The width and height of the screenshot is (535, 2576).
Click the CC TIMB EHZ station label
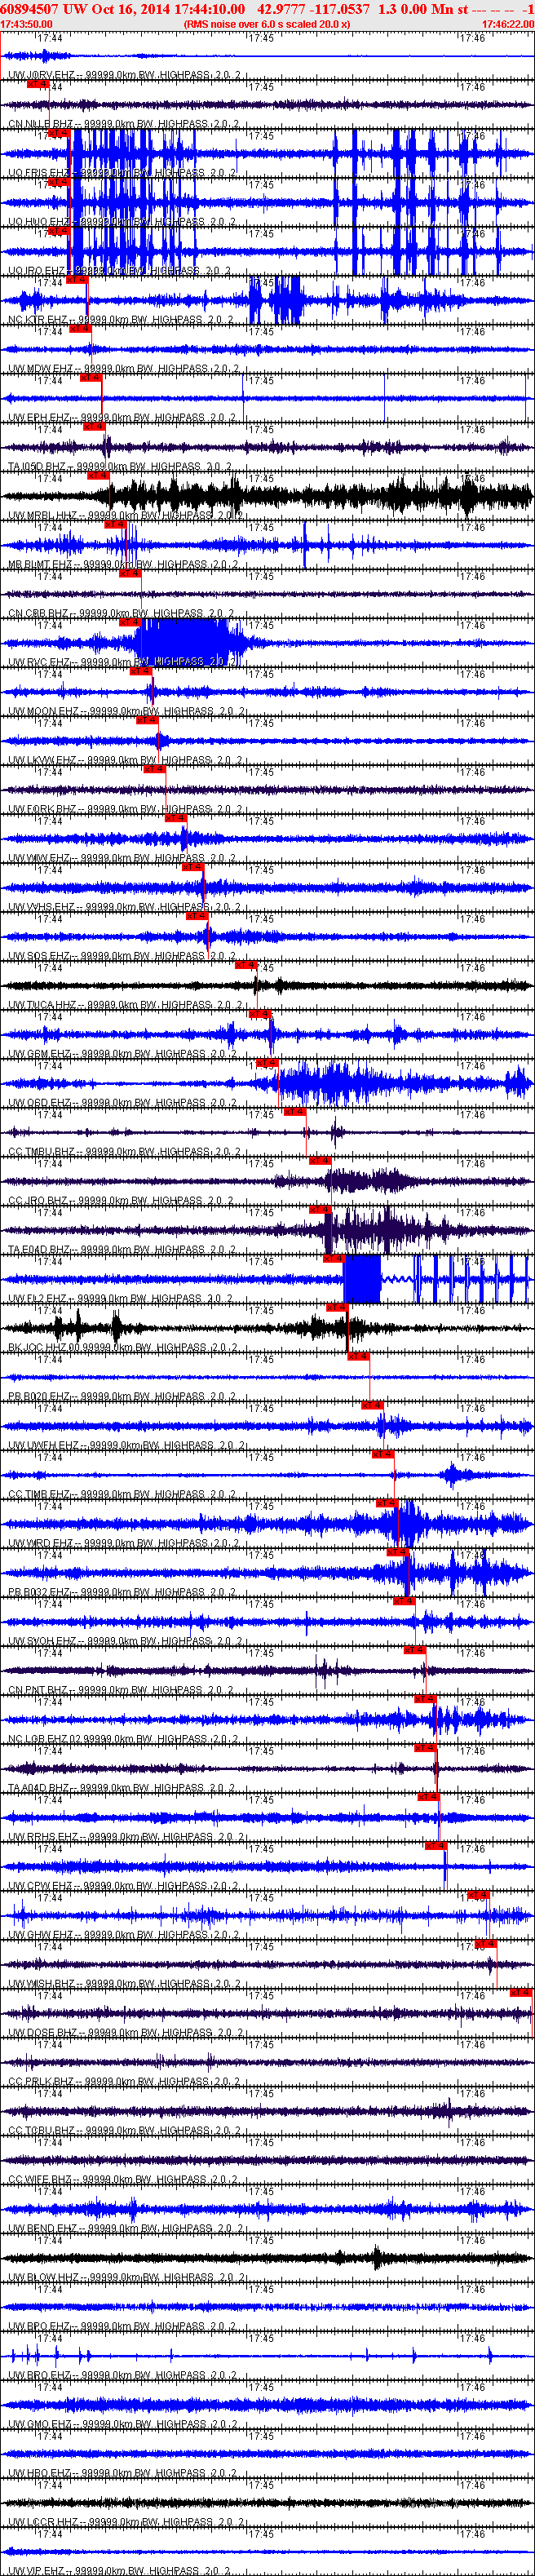point(41,1496)
